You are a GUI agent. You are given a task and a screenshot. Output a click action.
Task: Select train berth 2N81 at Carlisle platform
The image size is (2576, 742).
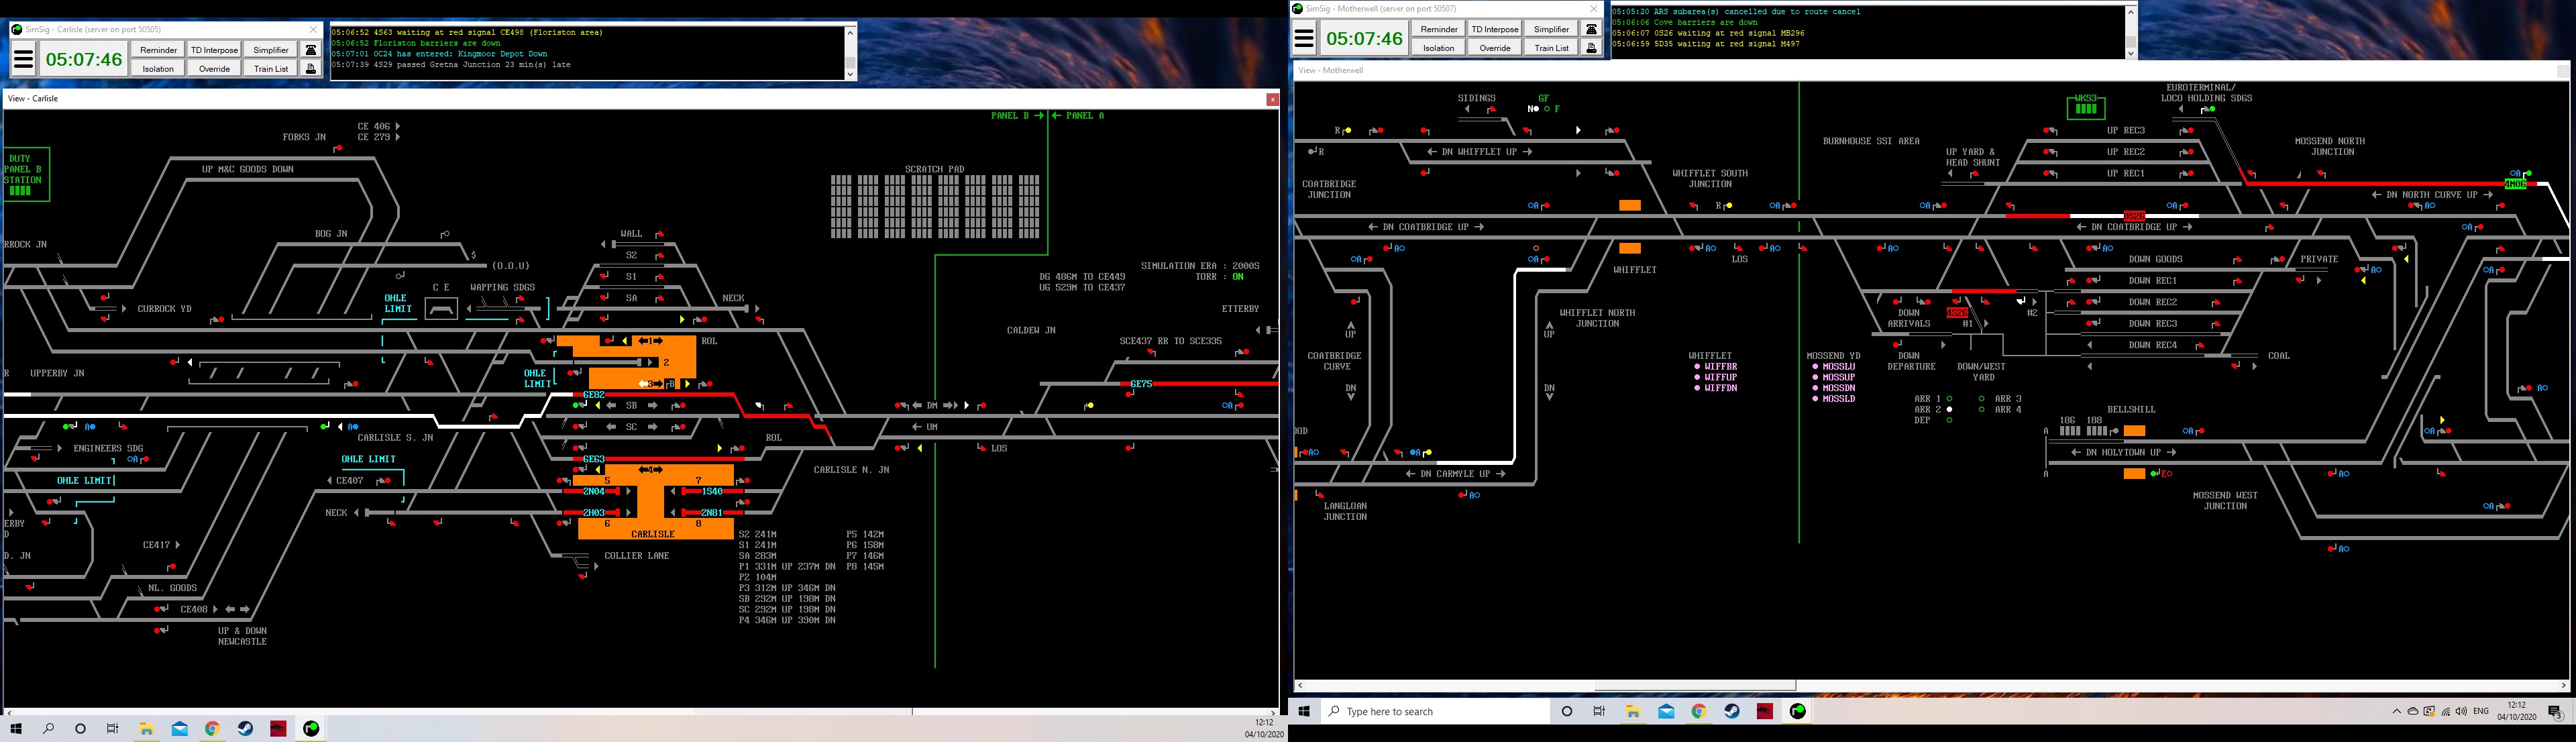coord(712,512)
